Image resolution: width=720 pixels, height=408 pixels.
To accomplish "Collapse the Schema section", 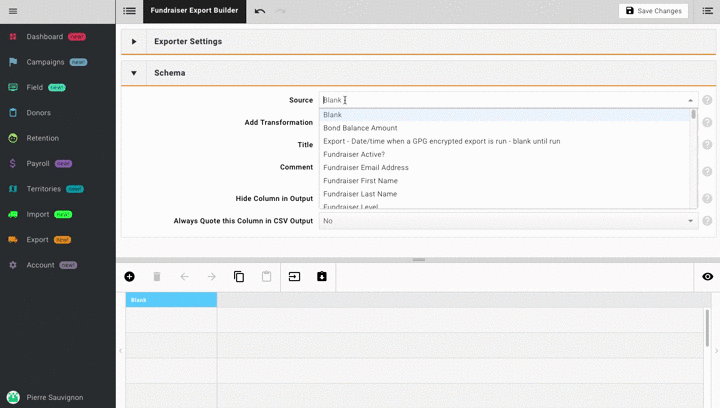I will coord(134,73).
